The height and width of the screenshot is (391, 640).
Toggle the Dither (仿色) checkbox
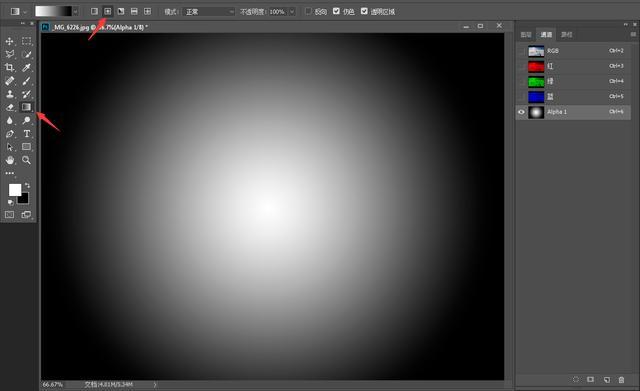click(x=336, y=11)
